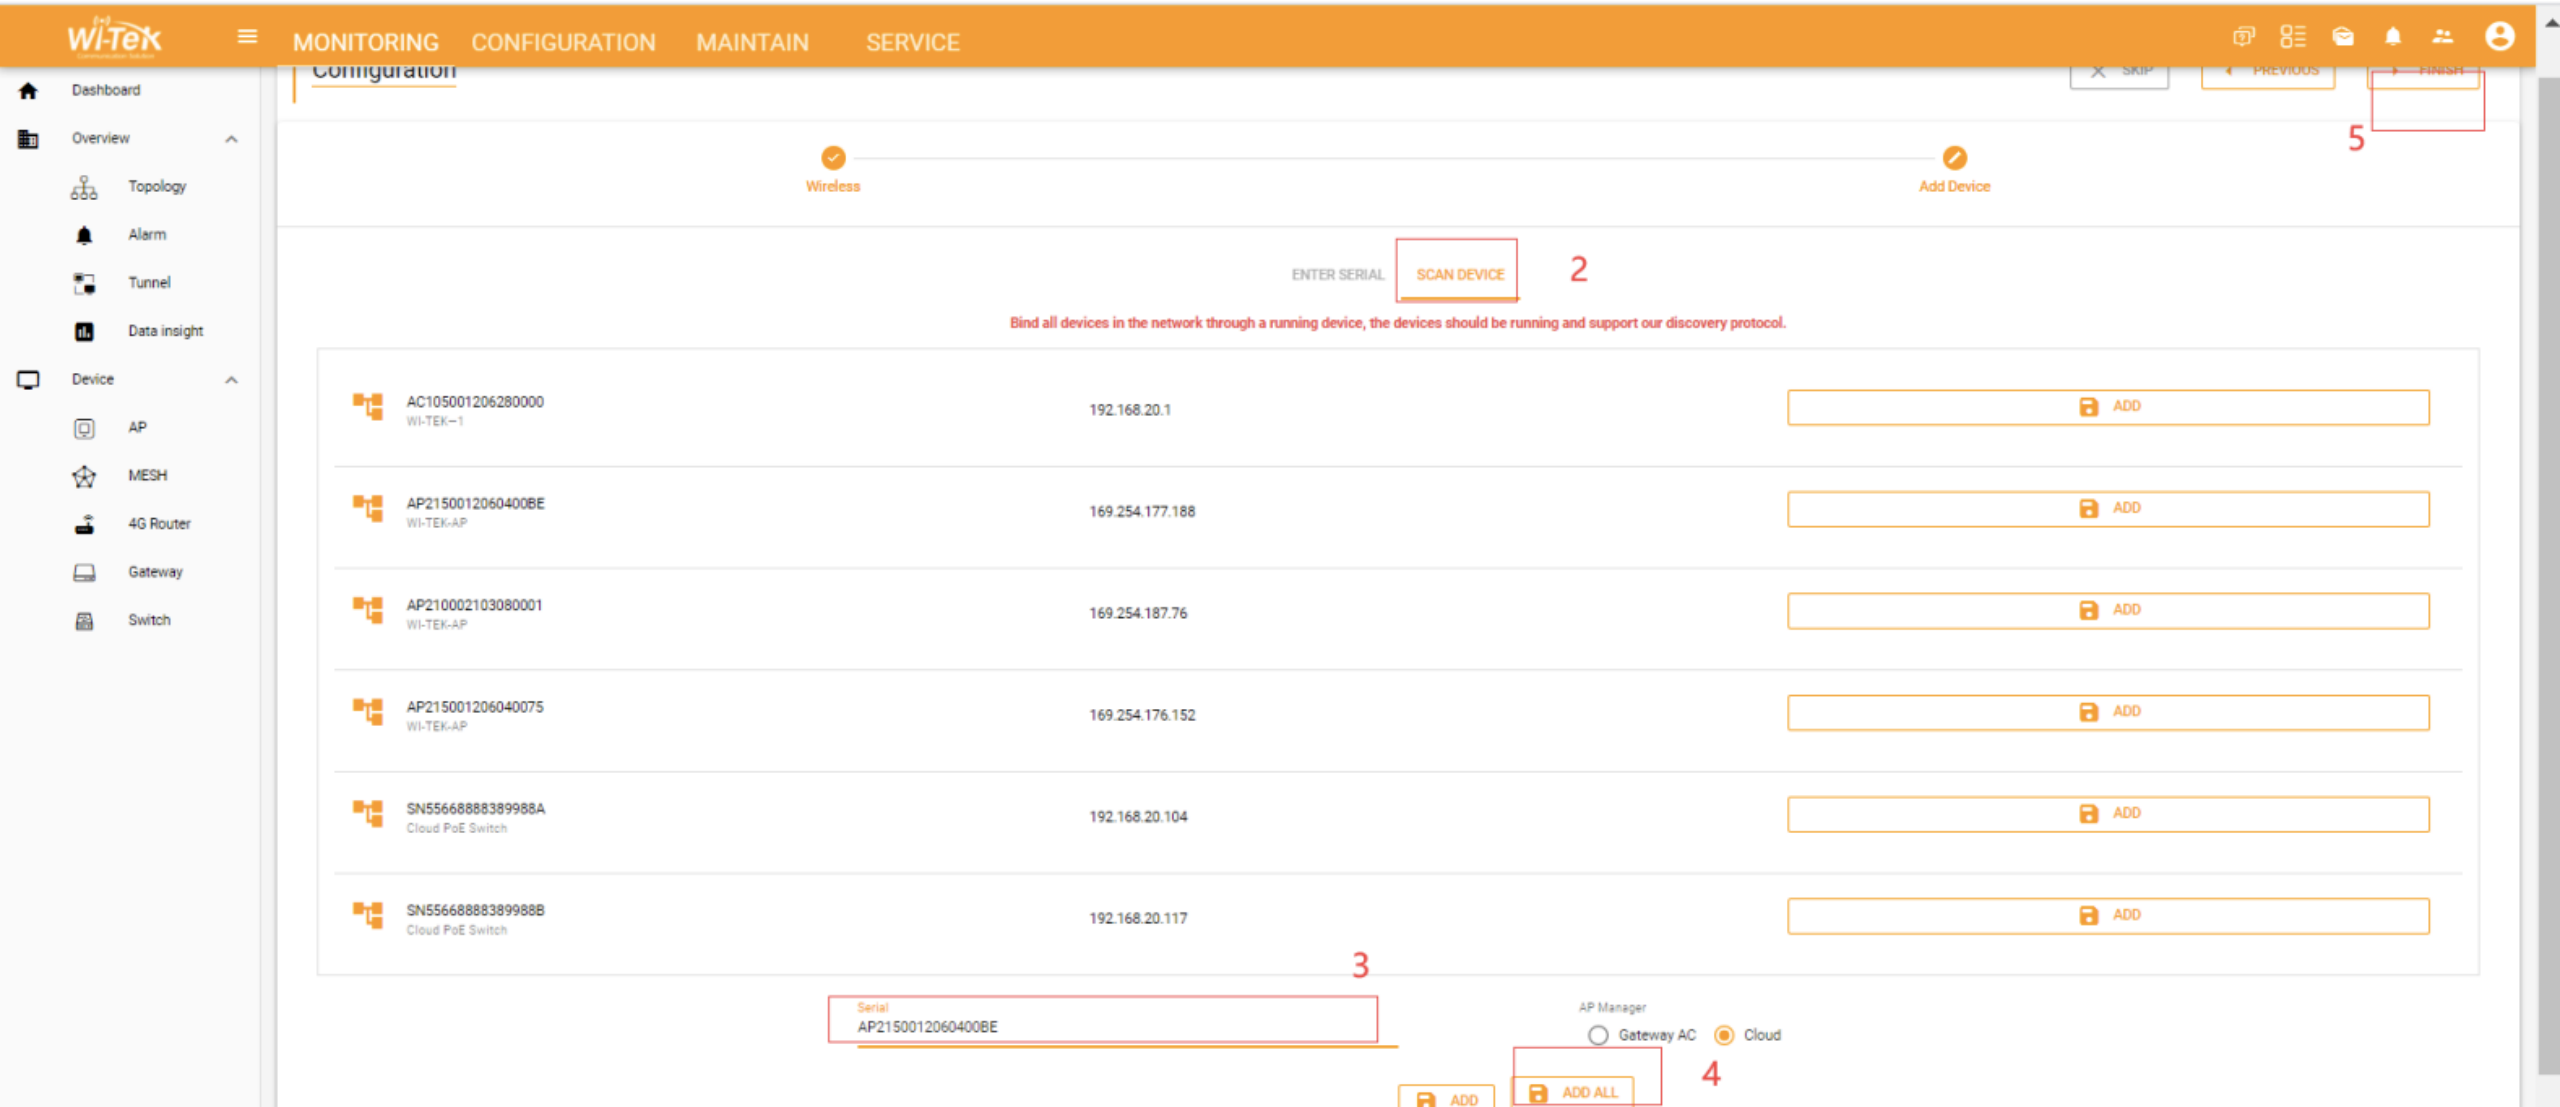Click the Add Device wizard step
2560x1107 pixels.
pyautogui.click(x=1953, y=159)
